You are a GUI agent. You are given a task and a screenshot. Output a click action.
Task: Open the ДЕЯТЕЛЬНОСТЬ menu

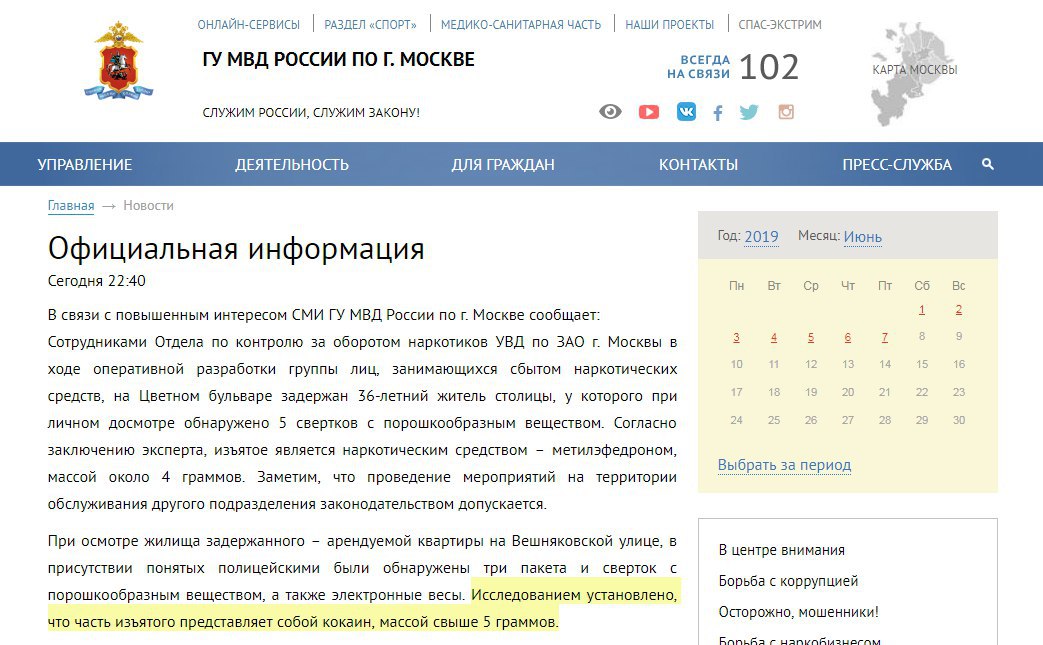292,164
